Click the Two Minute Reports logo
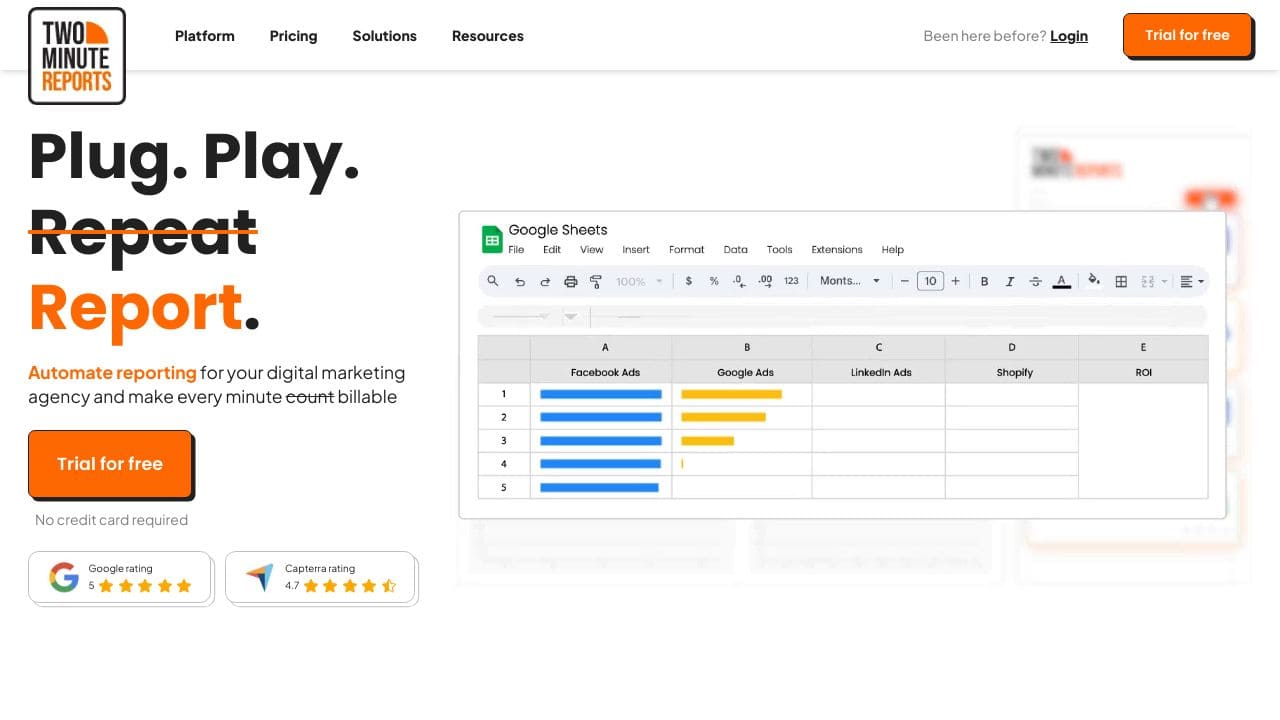 [77, 56]
